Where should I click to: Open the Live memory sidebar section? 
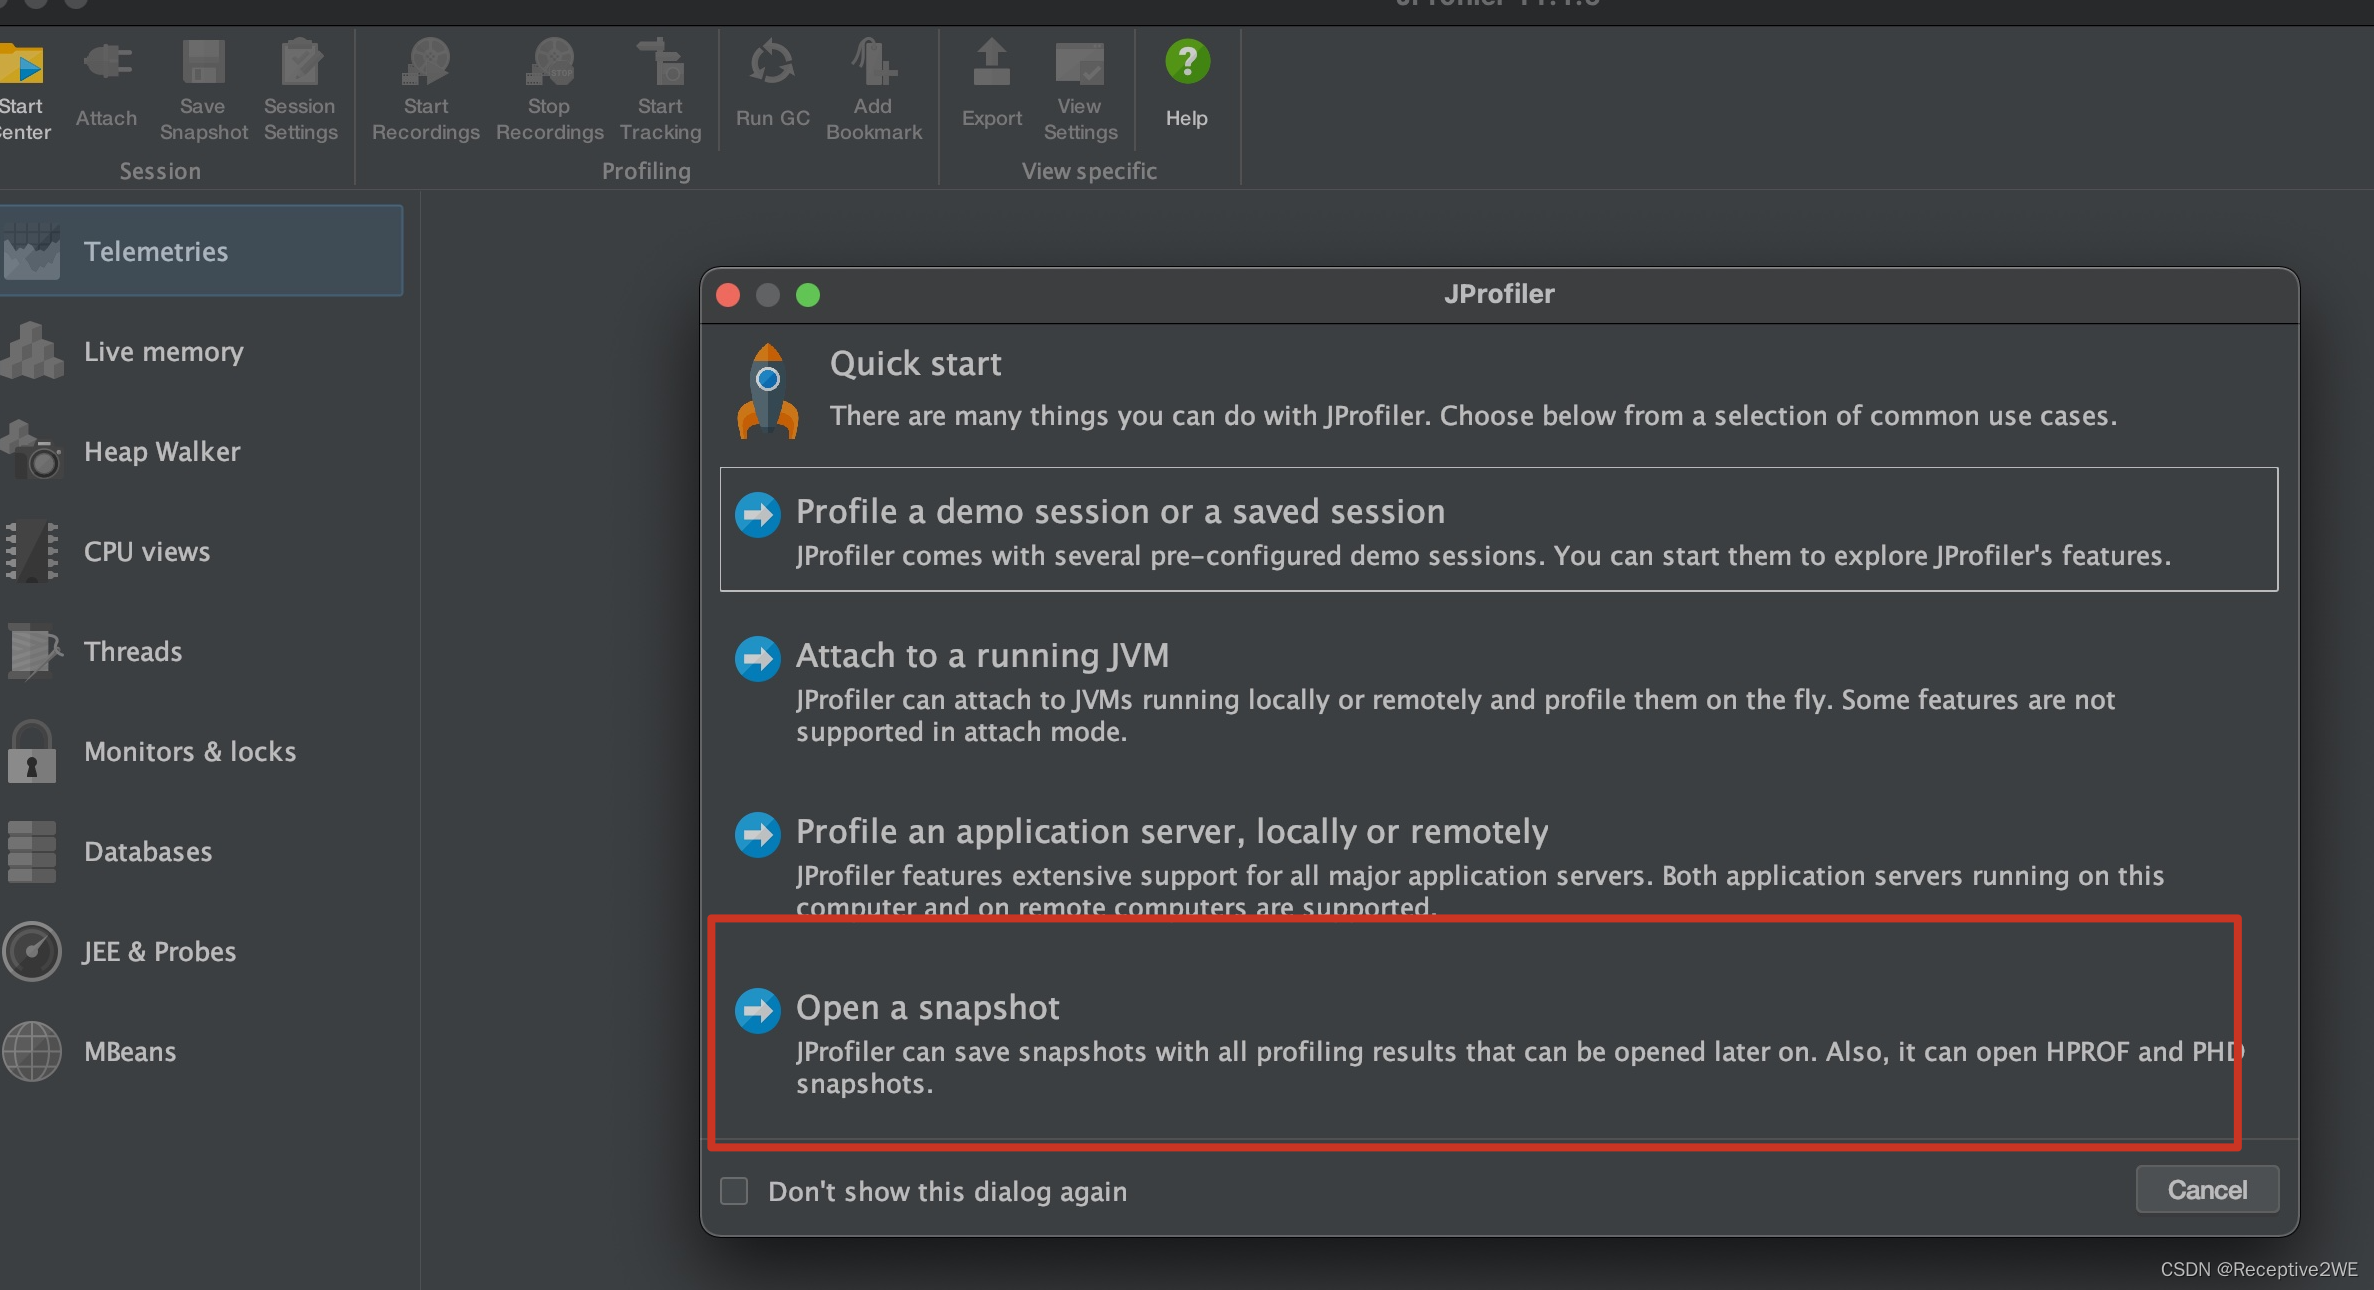click(201, 352)
